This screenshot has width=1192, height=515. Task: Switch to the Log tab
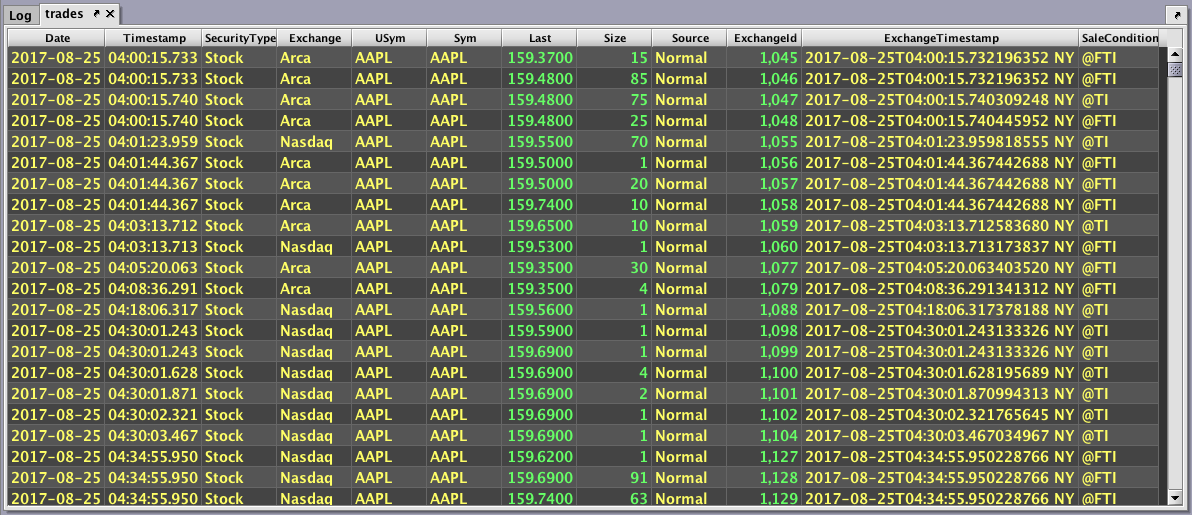(x=21, y=15)
